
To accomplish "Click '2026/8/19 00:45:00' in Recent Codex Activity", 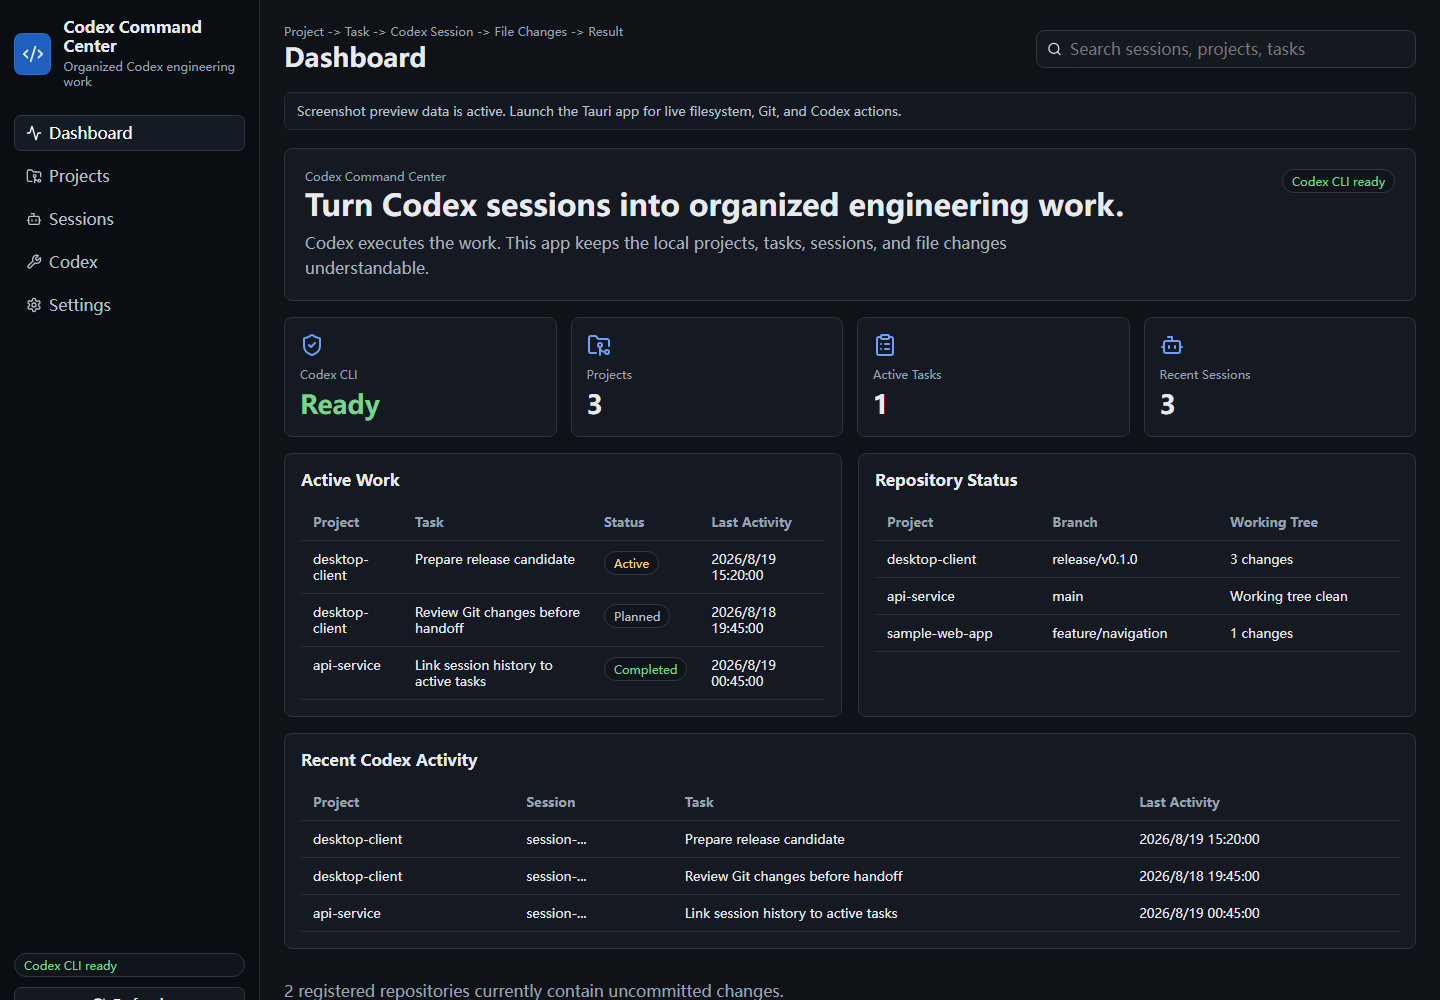I will click(x=1199, y=913).
